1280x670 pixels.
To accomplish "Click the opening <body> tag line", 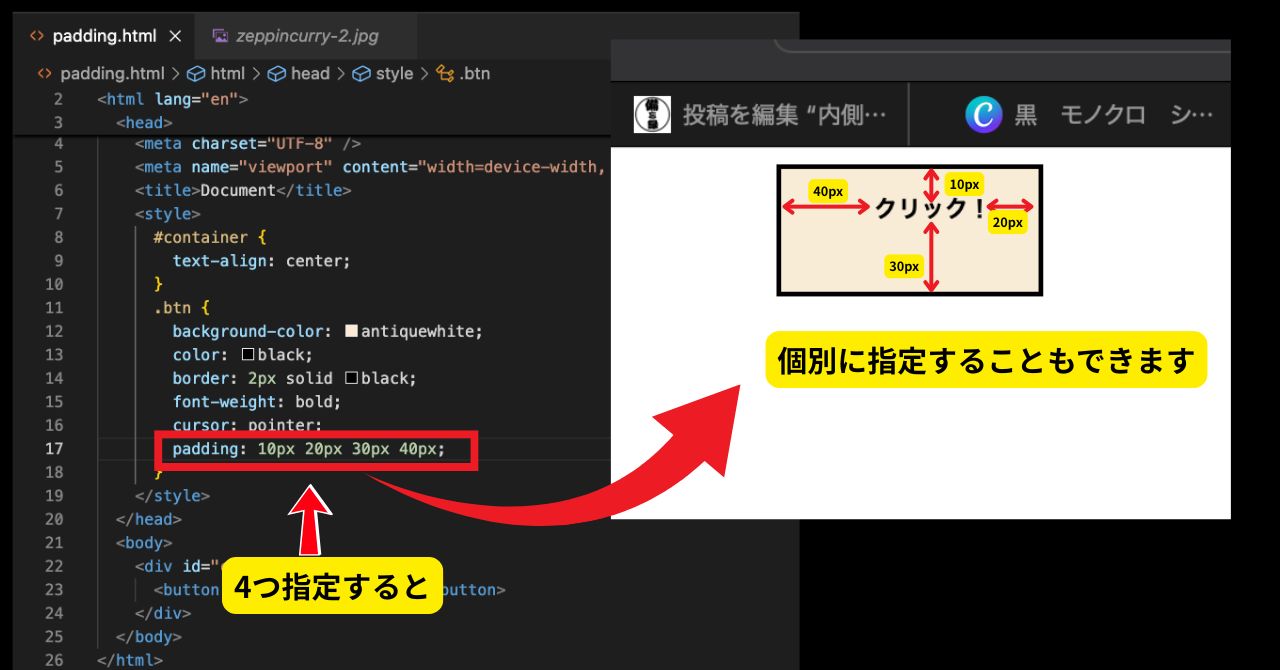I will (x=144, y=543).
